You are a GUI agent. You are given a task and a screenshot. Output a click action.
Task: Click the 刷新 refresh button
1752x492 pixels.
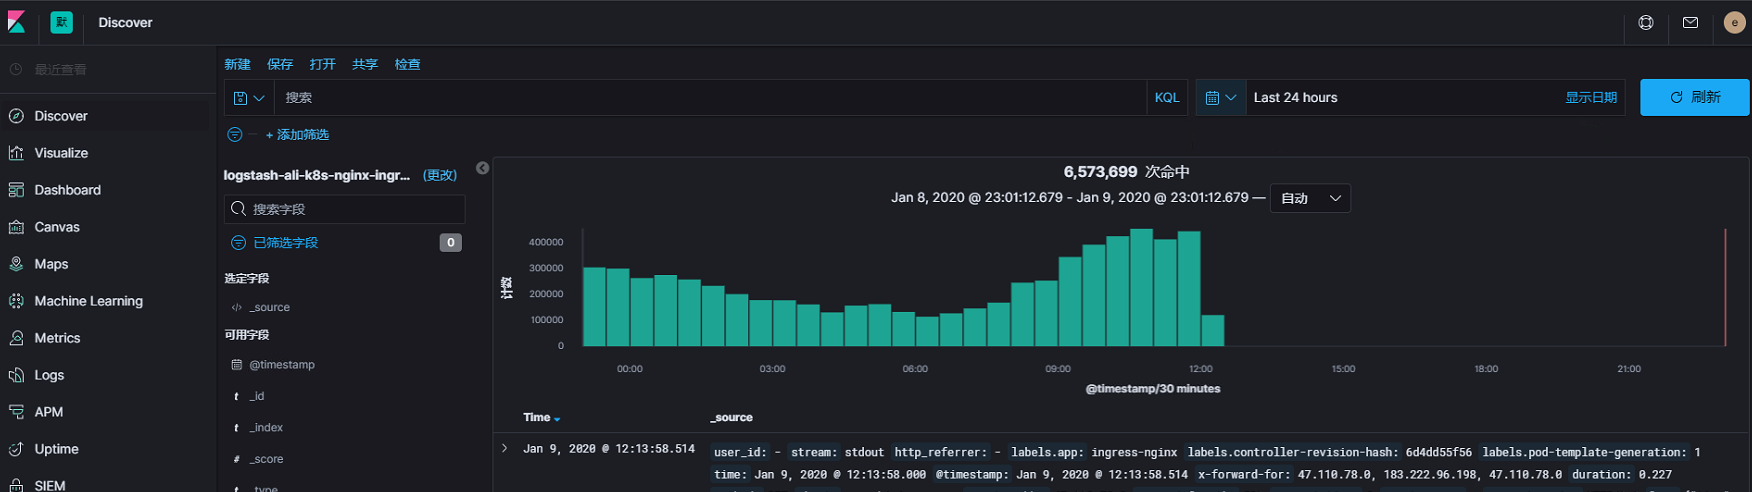[1694, 98]
